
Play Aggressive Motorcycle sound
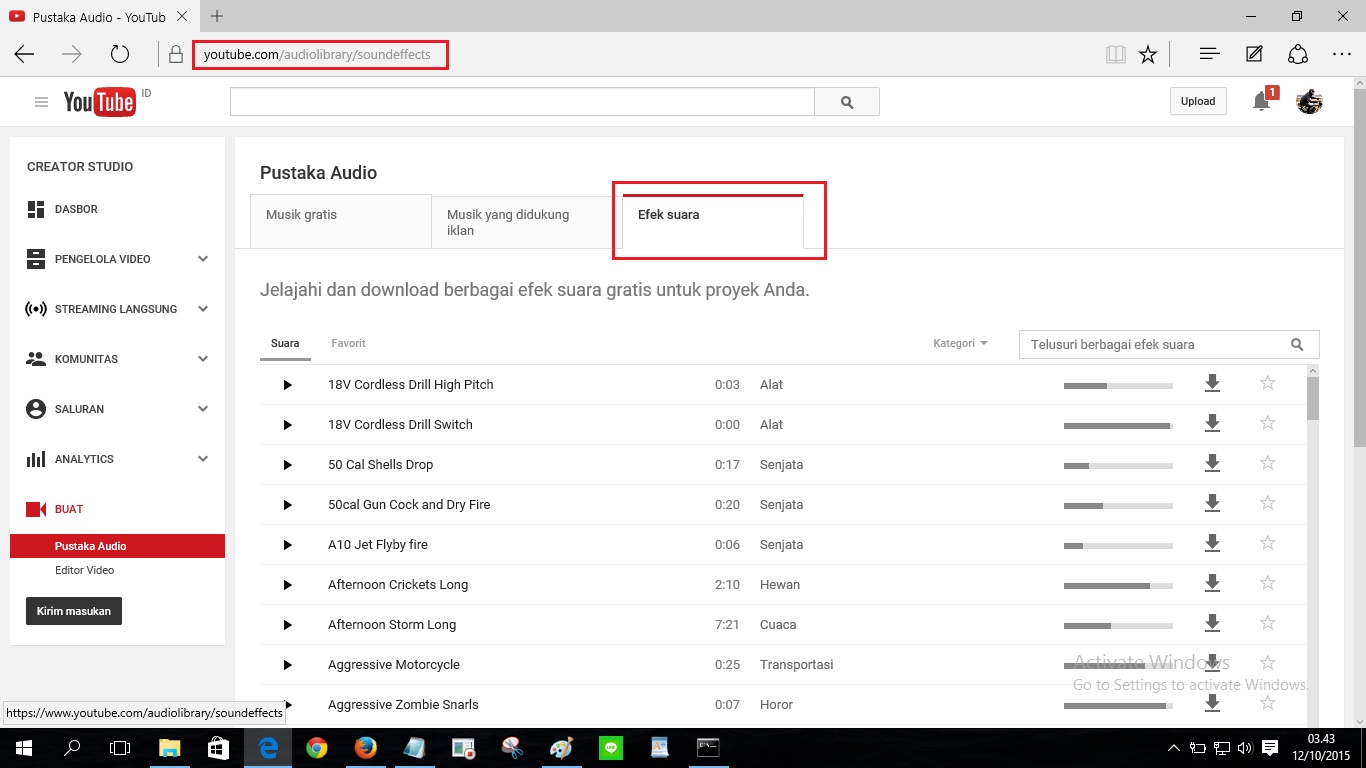coord(287,665)
